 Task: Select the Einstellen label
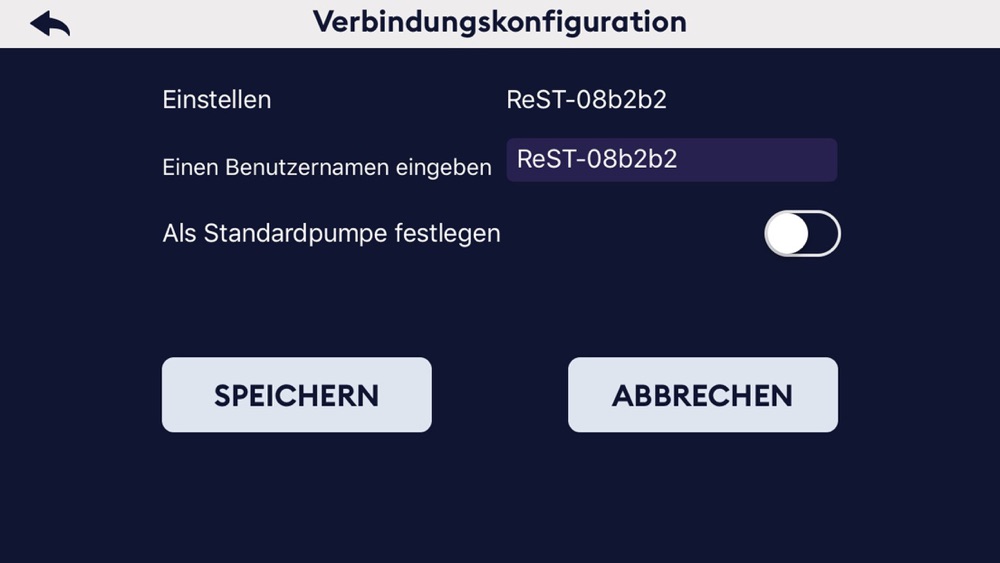pos(217,100)
